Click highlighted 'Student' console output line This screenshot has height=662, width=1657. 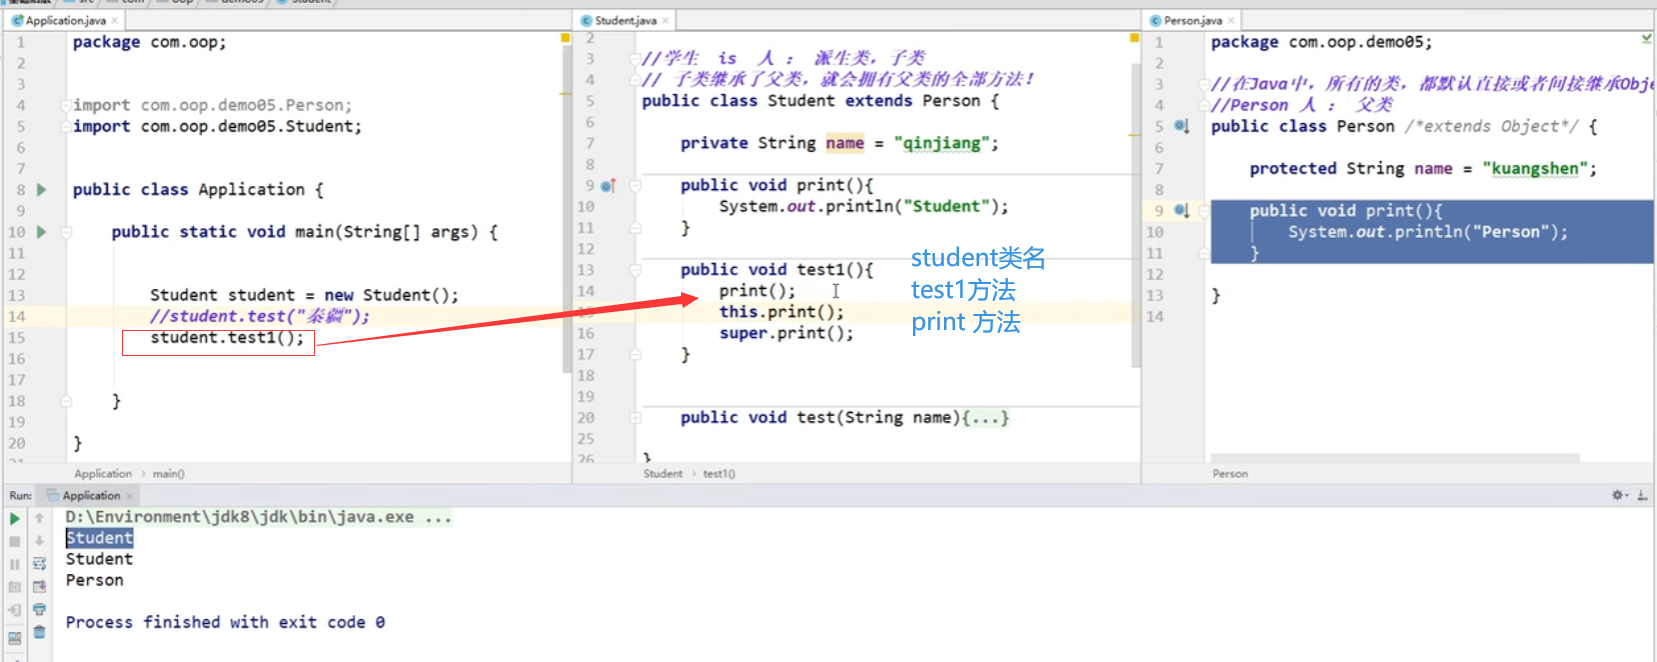(99, 538)
